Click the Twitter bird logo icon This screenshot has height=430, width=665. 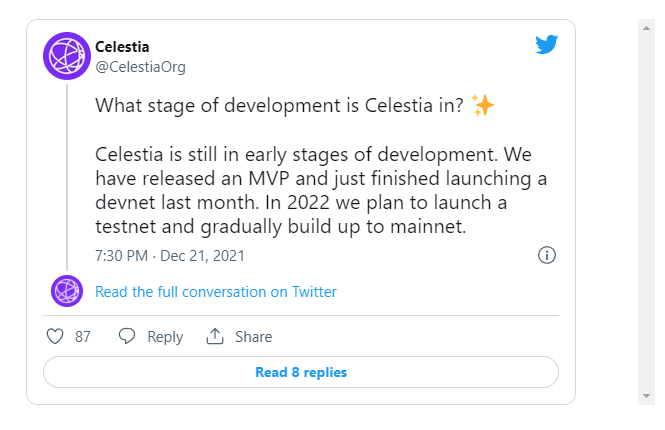pyautogui.click(x=546, y=45)
